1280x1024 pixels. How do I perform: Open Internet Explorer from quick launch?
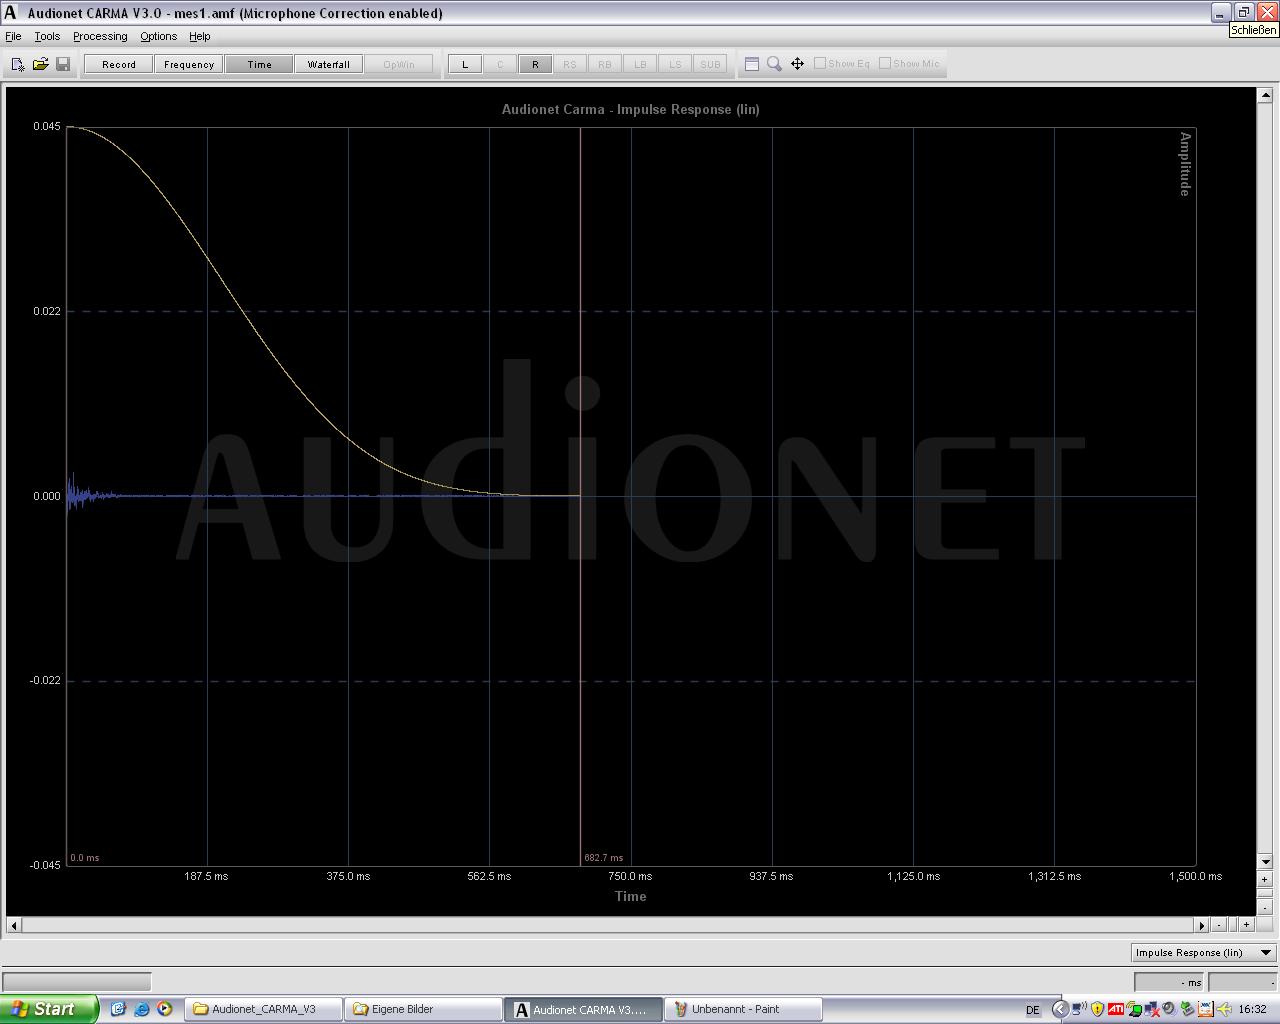coord(141,1009)
